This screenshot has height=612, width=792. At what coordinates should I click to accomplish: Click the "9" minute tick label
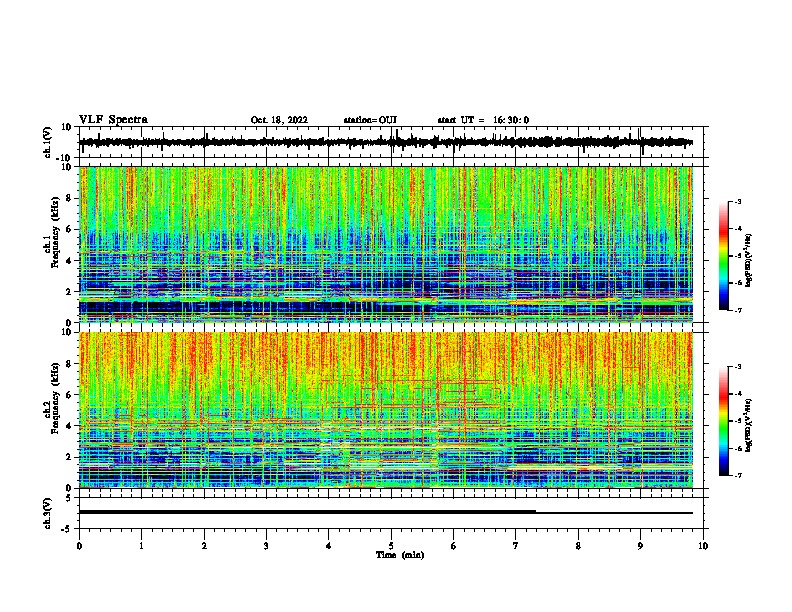[640, 546]
